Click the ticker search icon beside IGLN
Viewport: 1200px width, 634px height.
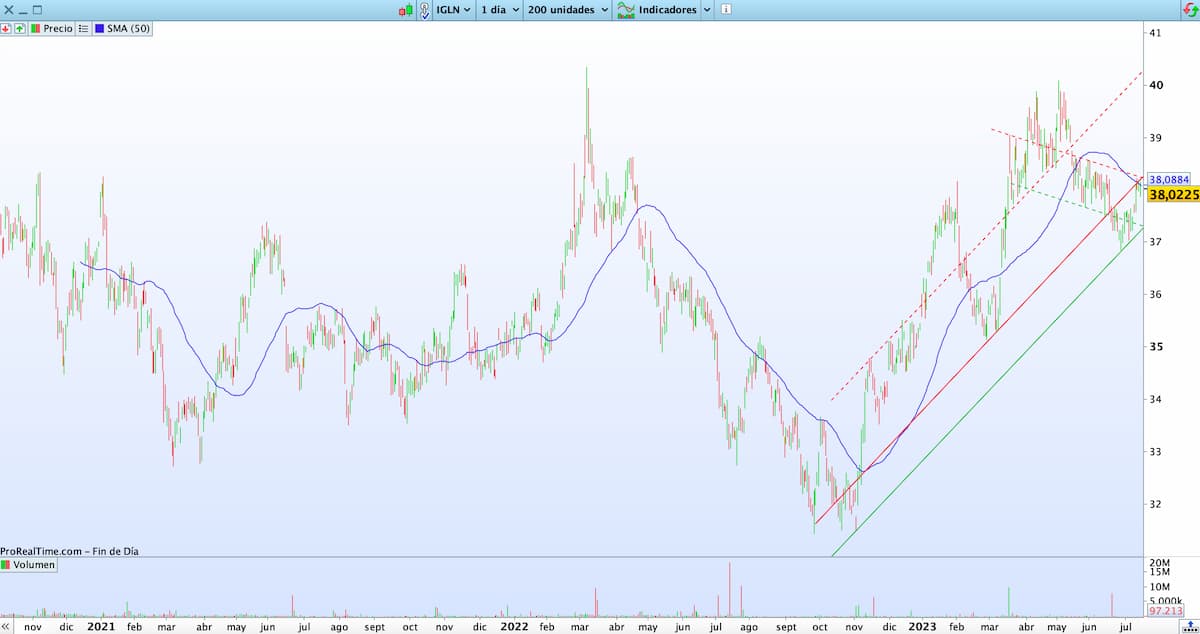pyautogui.click(x=425, y=10)
